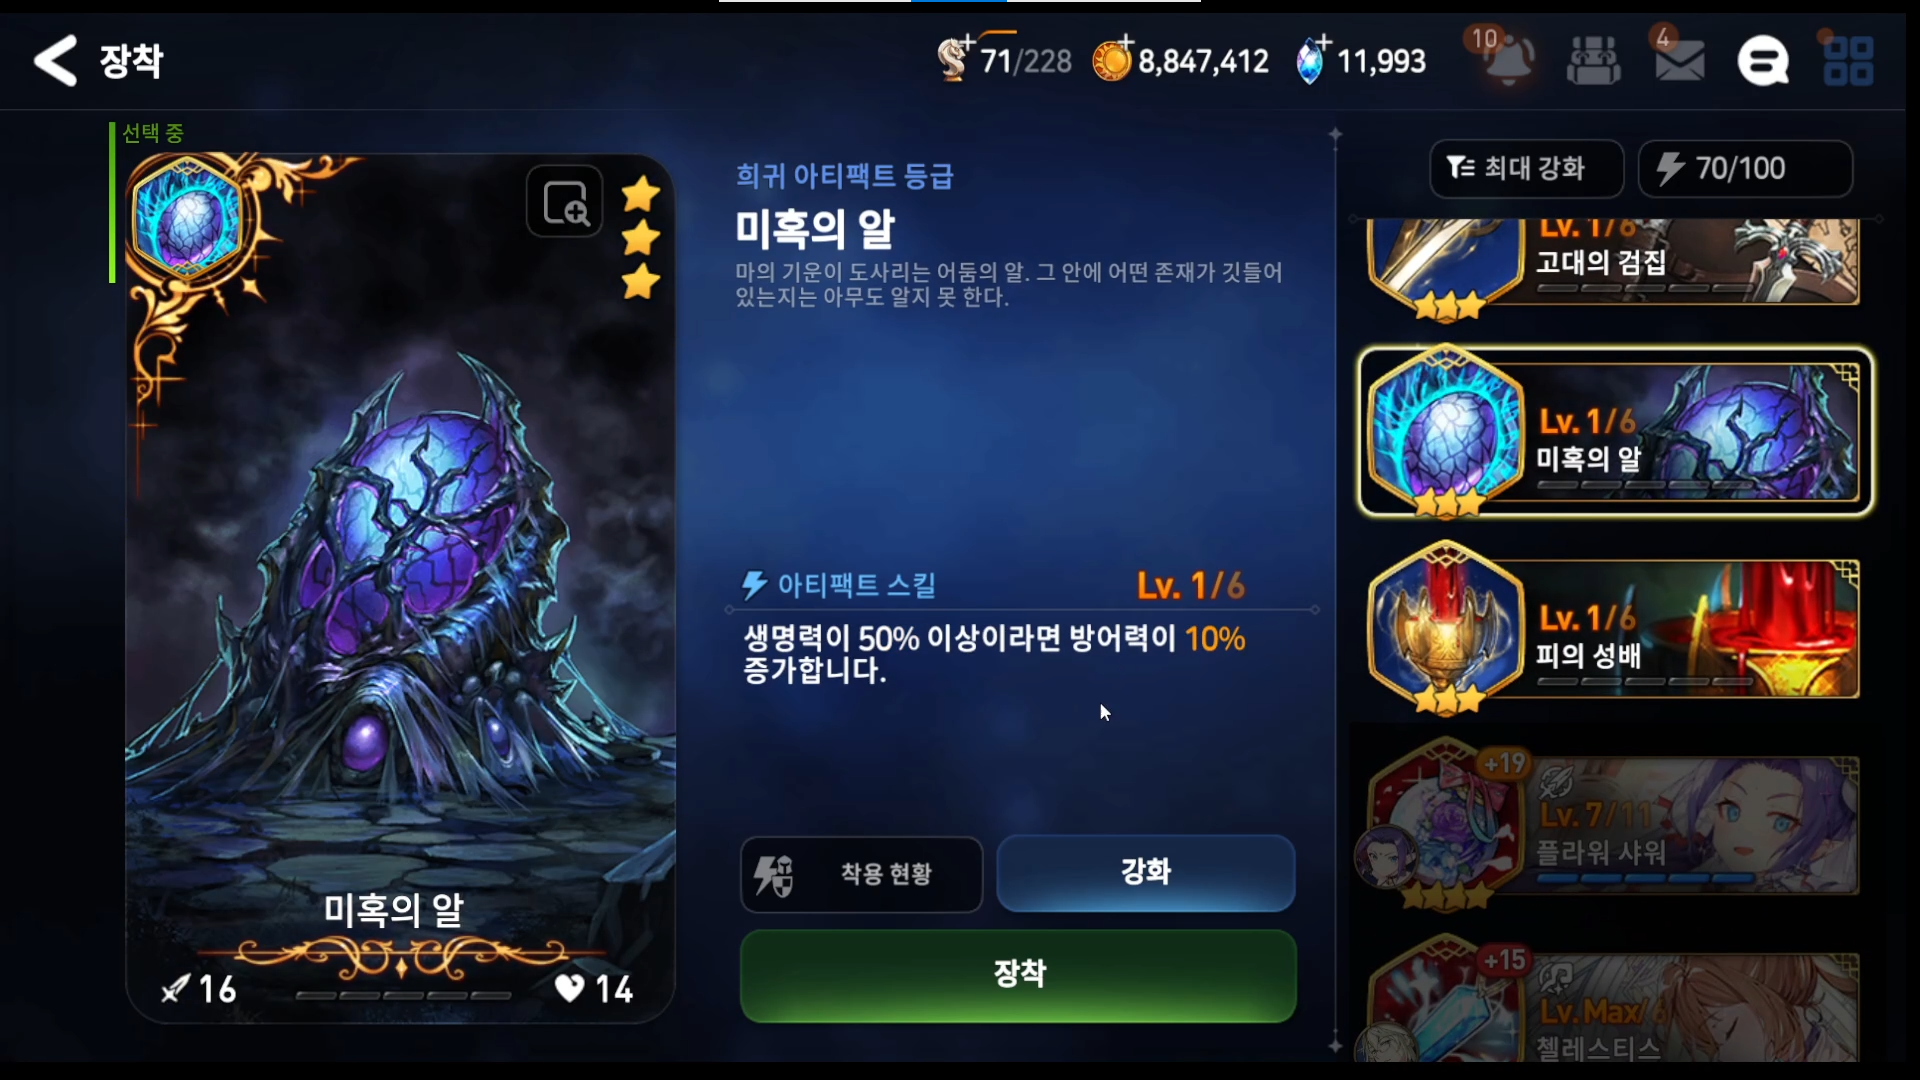Open the mailbox envelope icon
The width and height of the screenshot is (1920, 1080).
[1679, 60]
